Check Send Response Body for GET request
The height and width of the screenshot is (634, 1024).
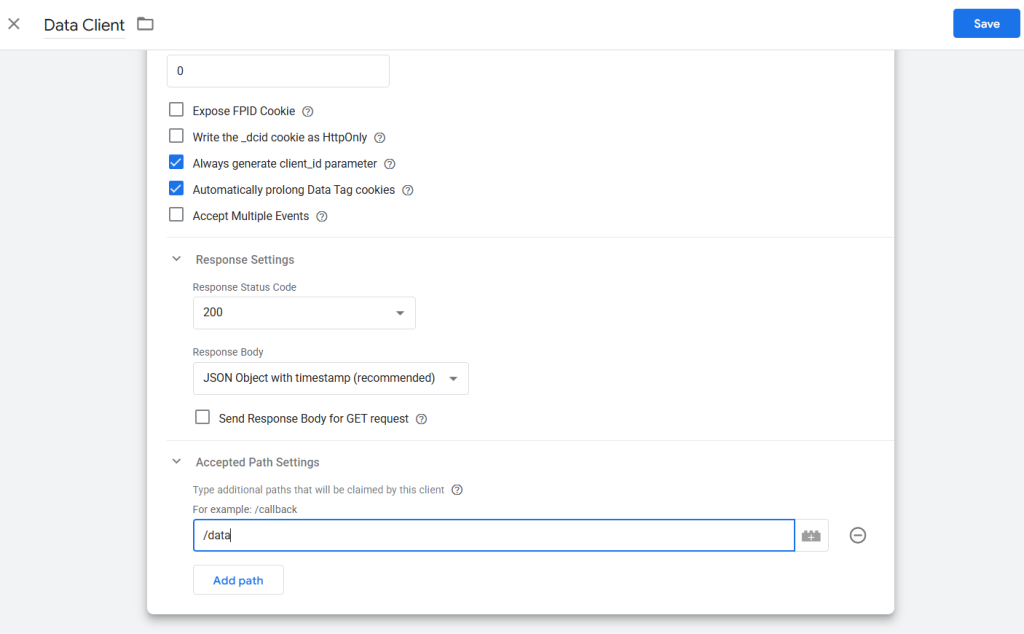click(x=202, y=418)
